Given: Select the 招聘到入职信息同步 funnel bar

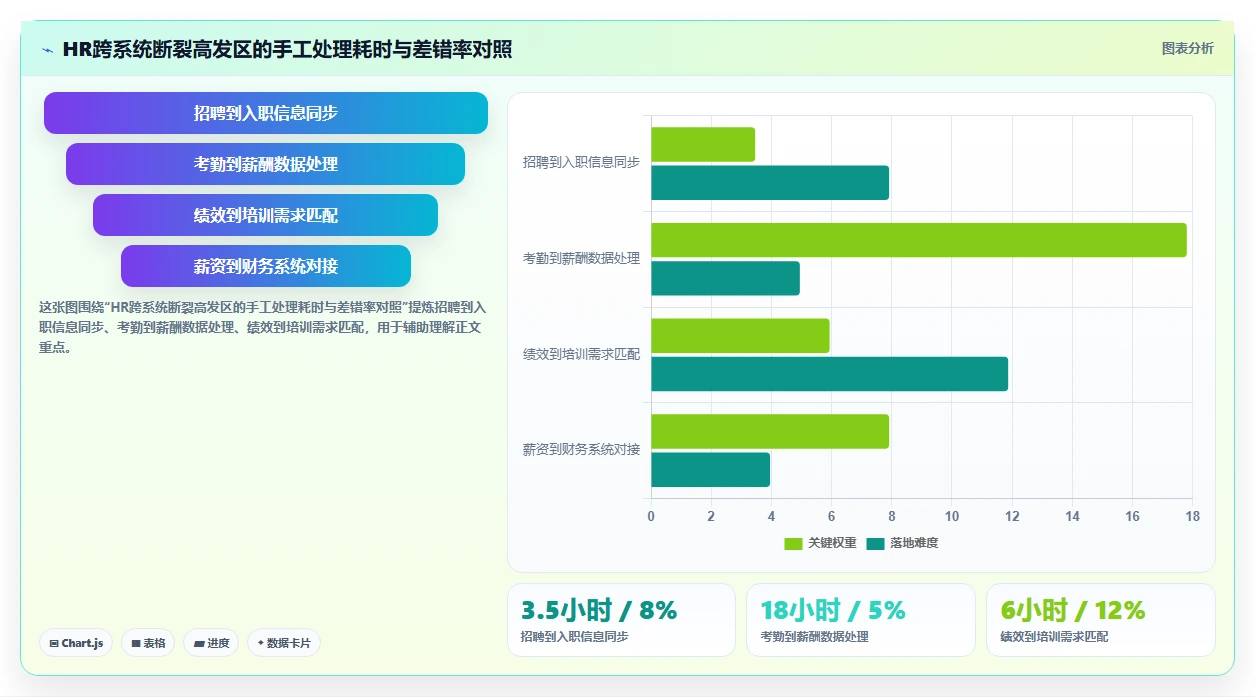Looking at the screenshot, I should pos(266,113).
